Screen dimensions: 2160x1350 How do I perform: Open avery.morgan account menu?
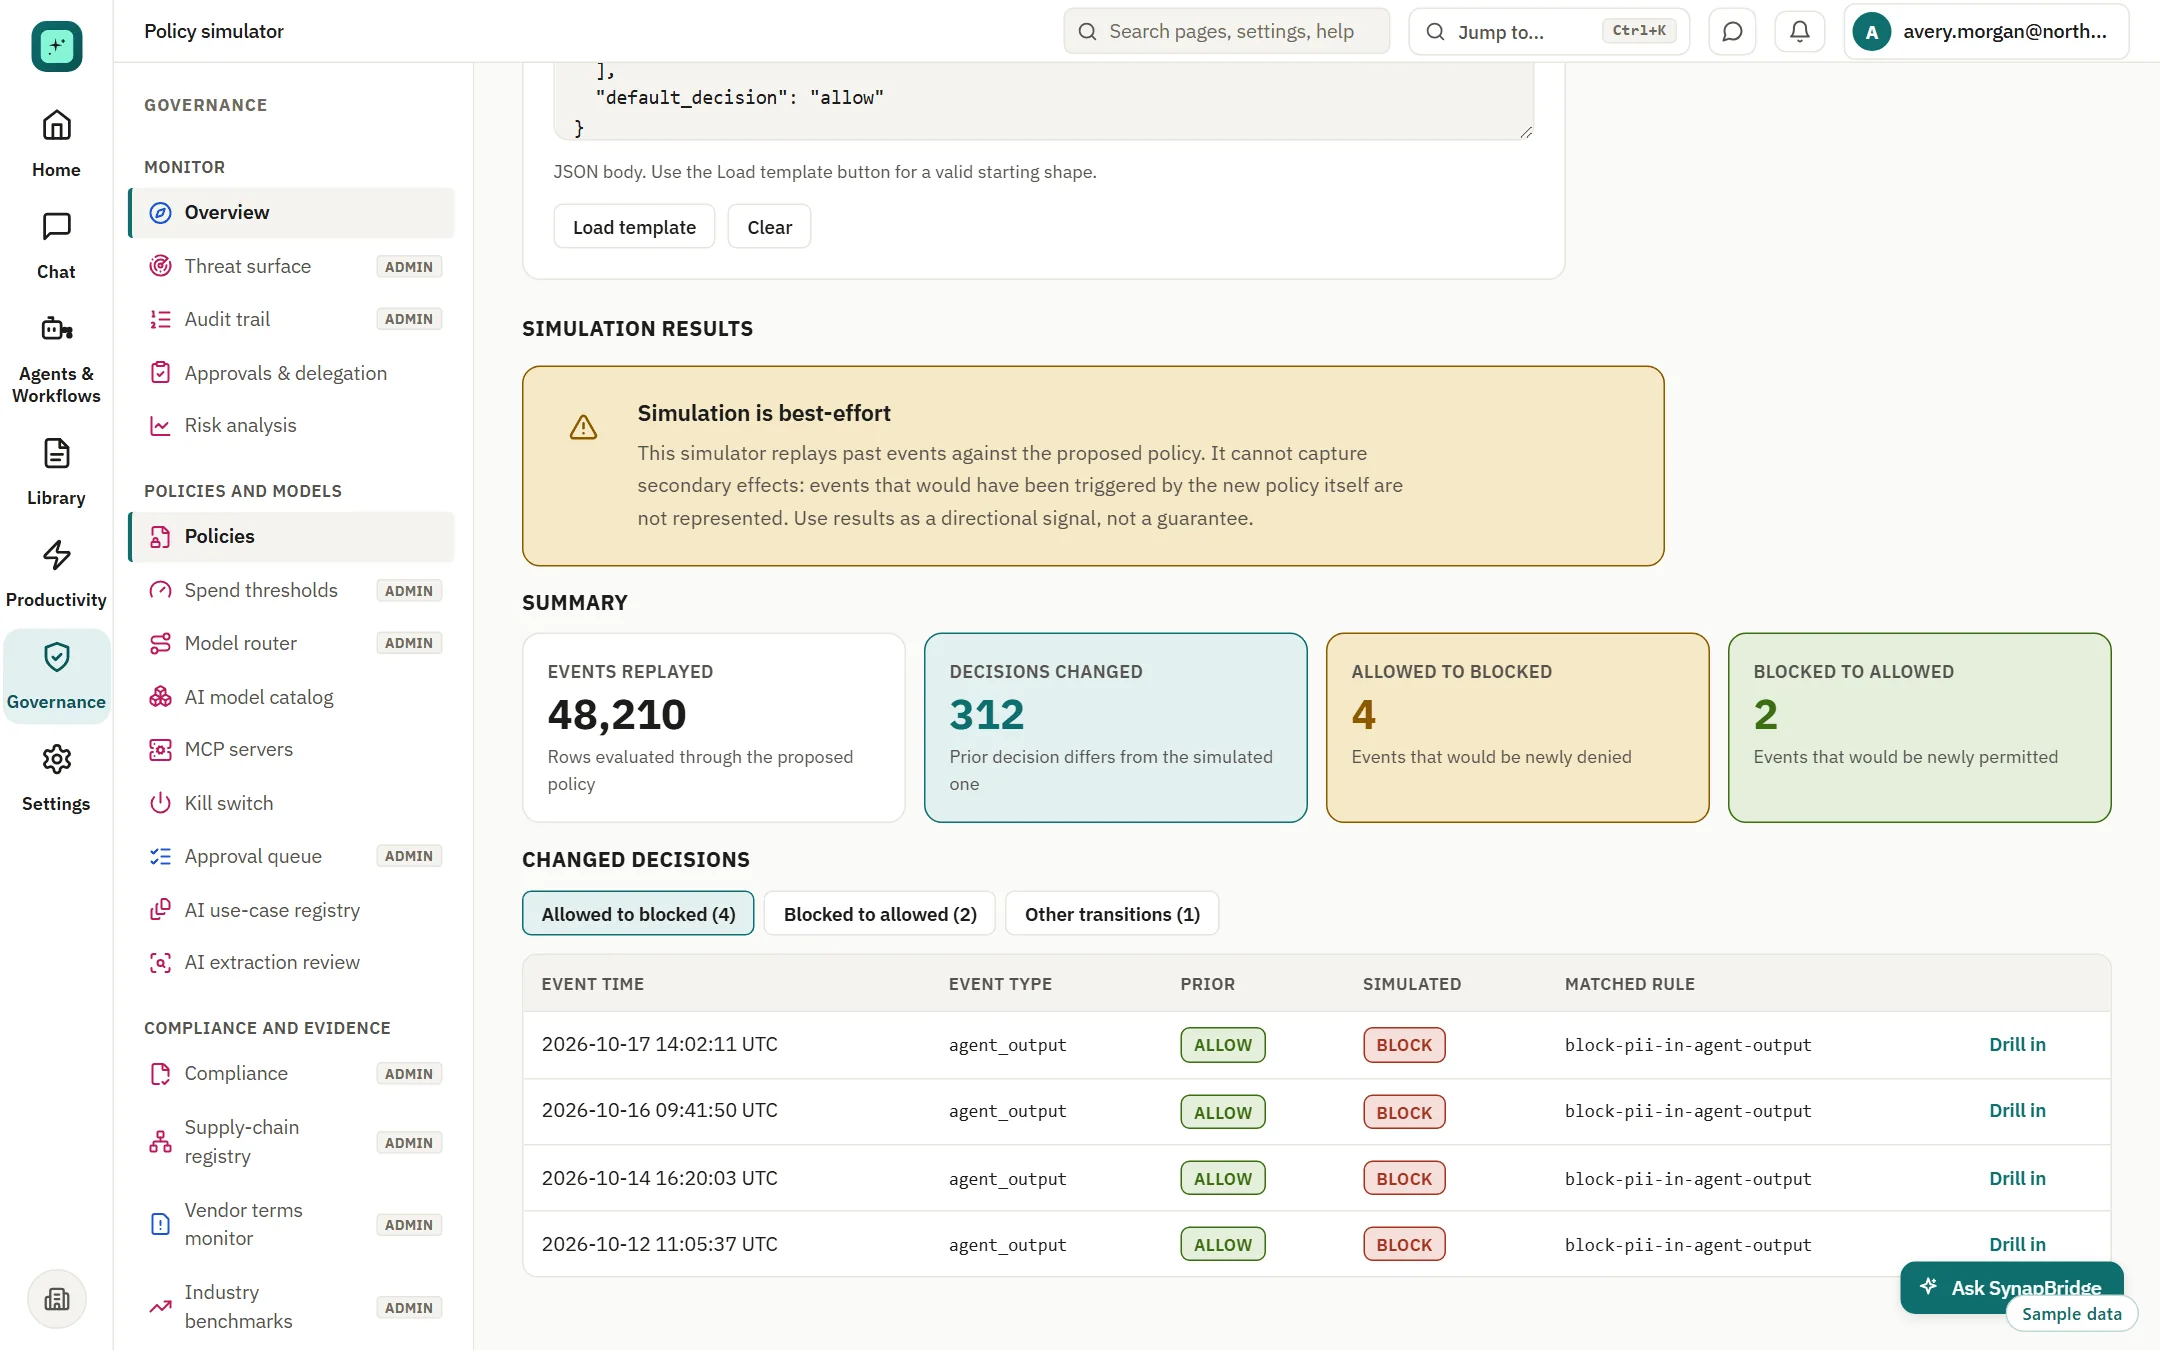[x=1986, y=32]
